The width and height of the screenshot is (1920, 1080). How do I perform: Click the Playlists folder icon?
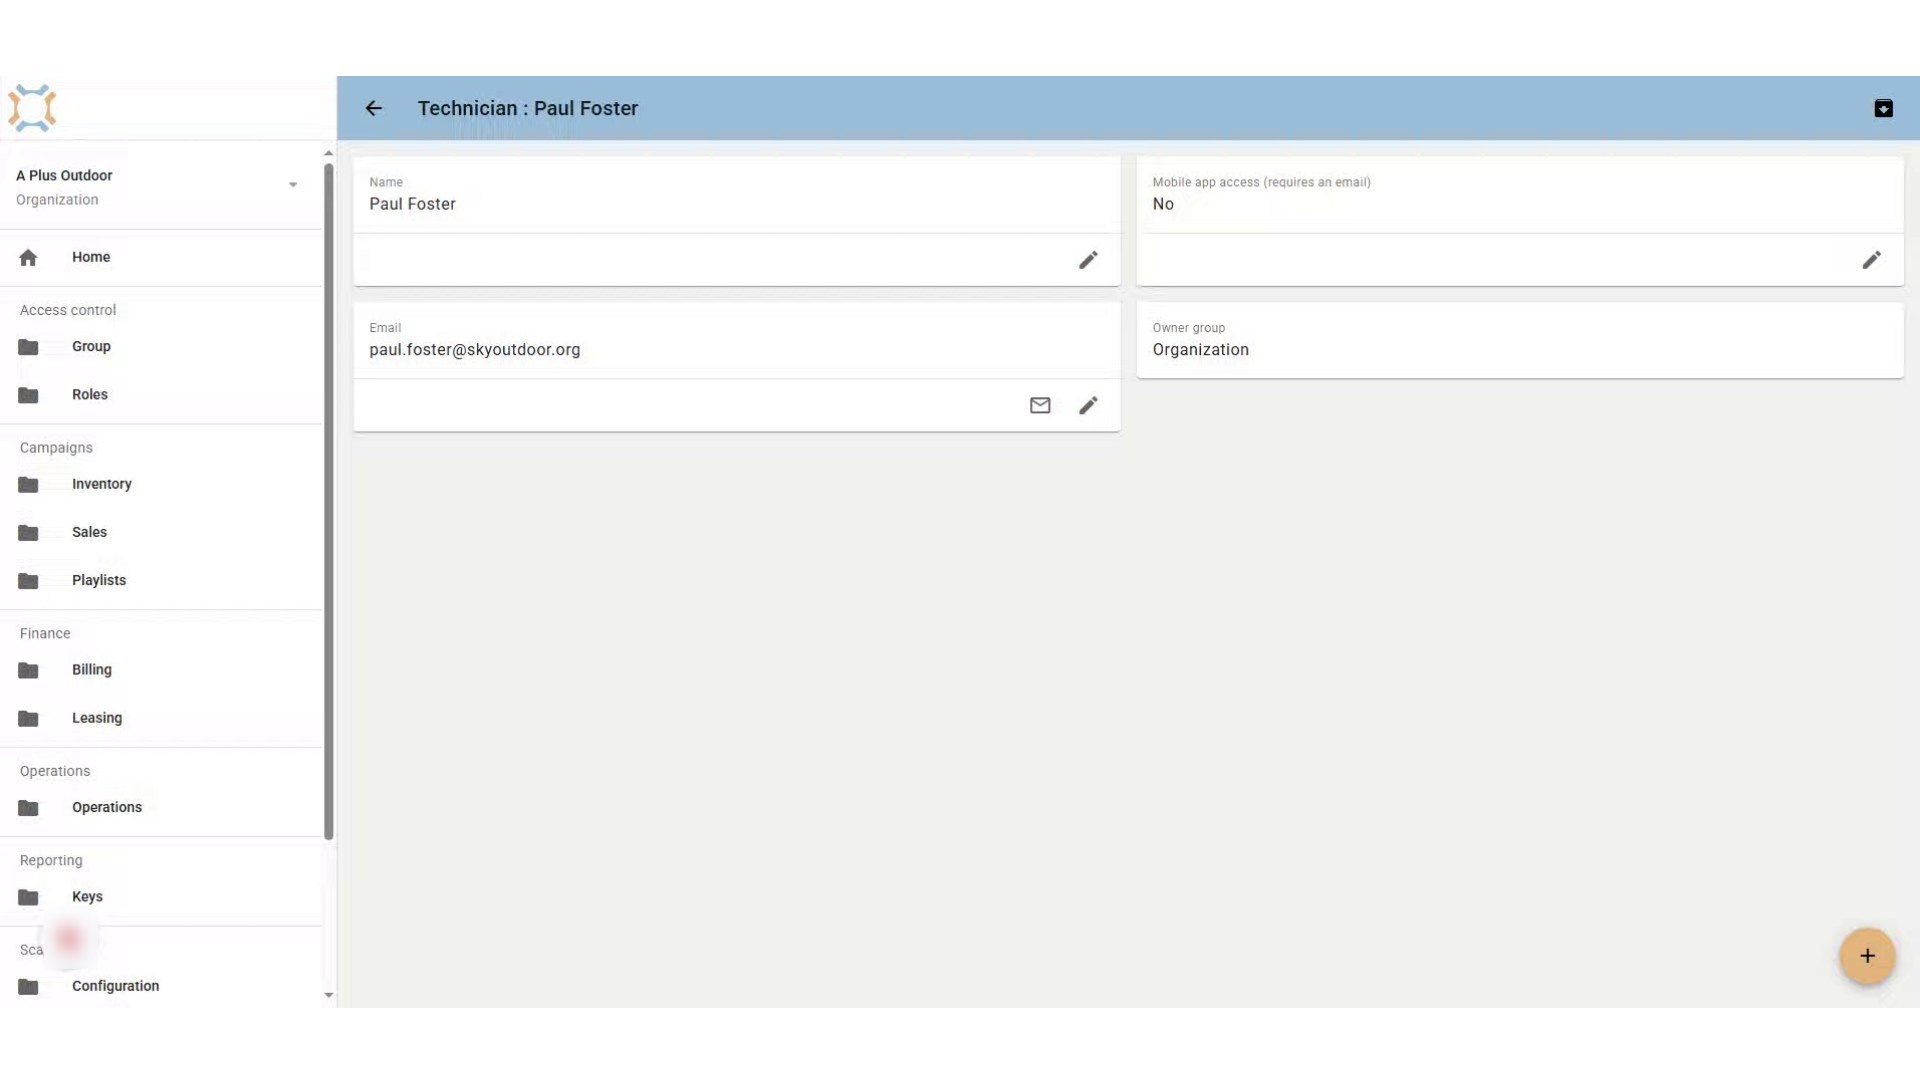tap(28, 581)
